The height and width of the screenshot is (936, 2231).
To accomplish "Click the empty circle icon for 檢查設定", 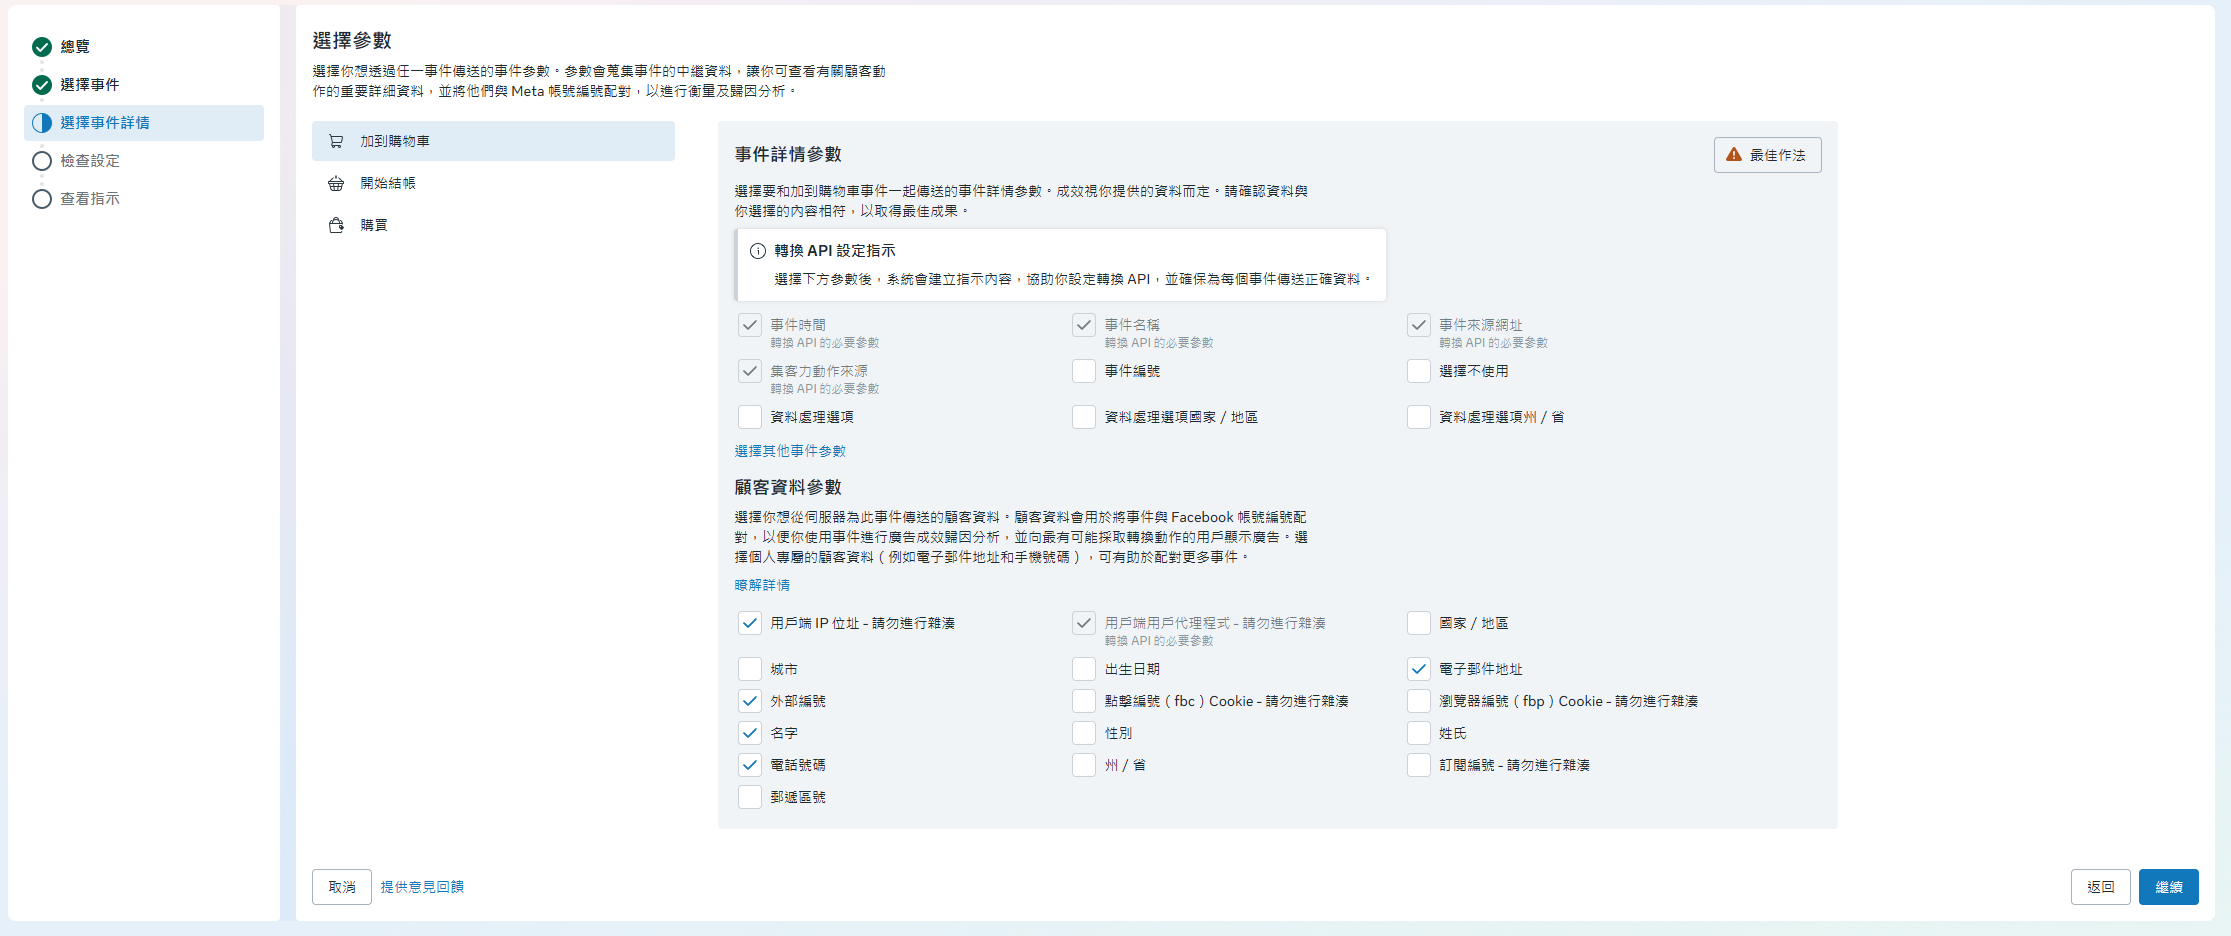I will point(42,161).
